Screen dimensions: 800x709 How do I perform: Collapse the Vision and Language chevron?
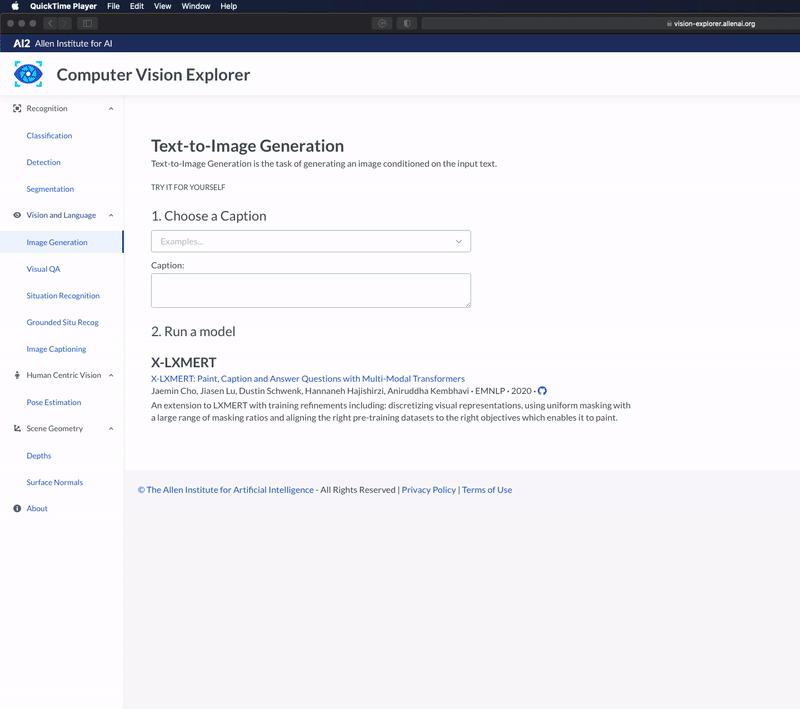point(111,215)
